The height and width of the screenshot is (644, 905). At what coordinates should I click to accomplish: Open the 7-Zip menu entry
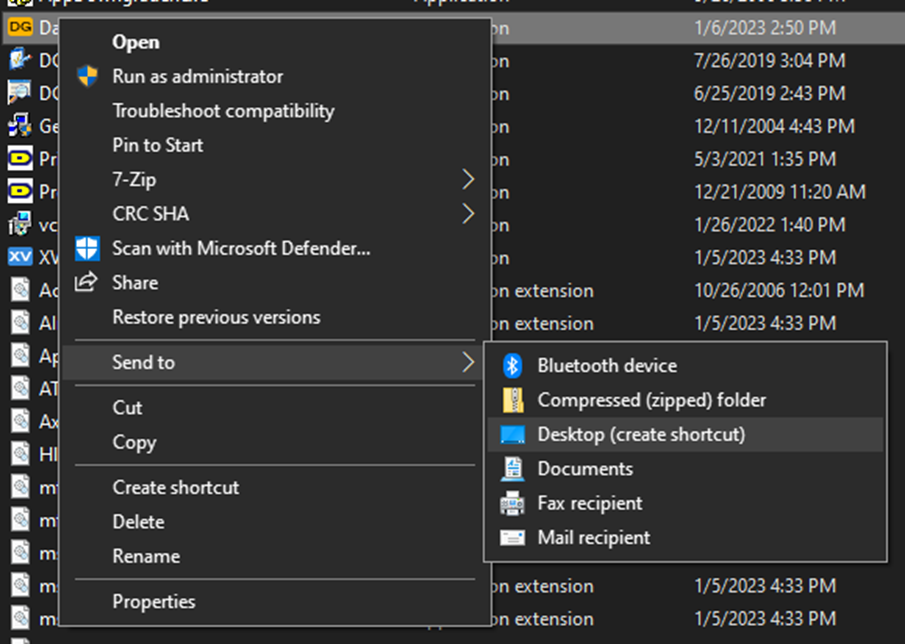click(134, 179)
